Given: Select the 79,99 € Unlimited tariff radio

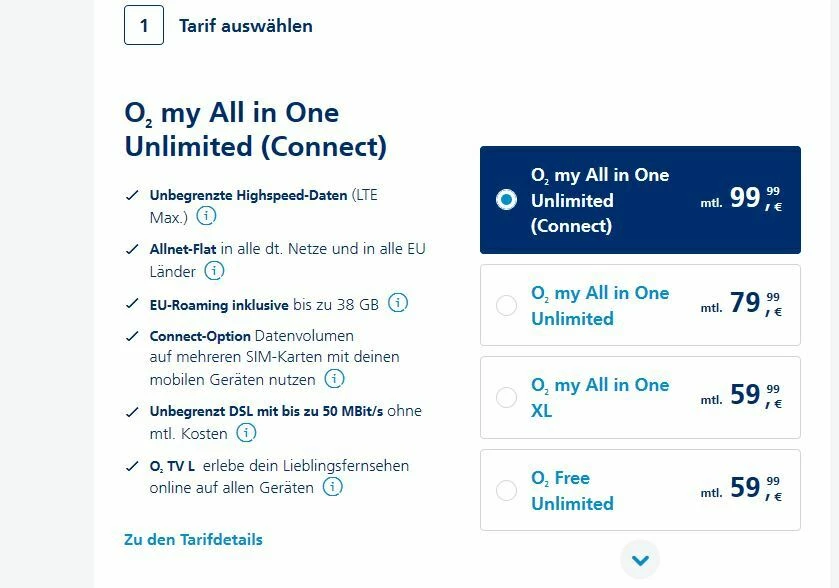Looking at the screenshot, I should [x=507, y=305].
